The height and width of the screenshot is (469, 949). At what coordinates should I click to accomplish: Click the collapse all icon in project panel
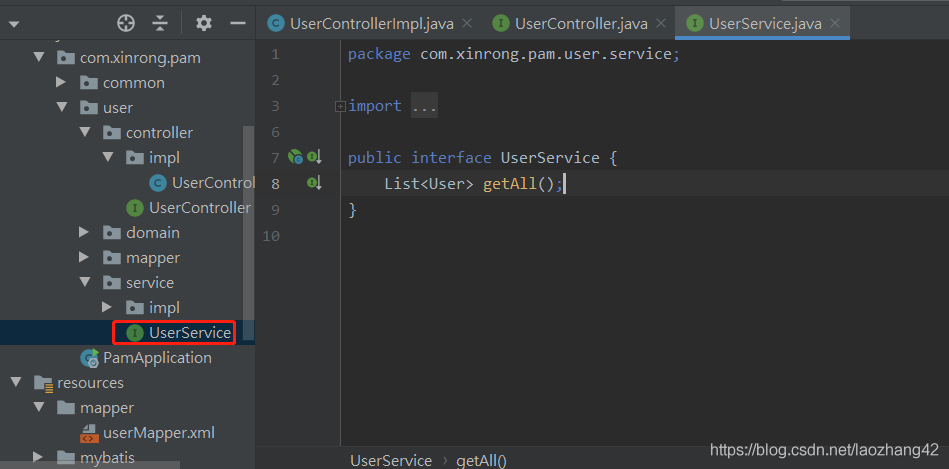[160, 23]
